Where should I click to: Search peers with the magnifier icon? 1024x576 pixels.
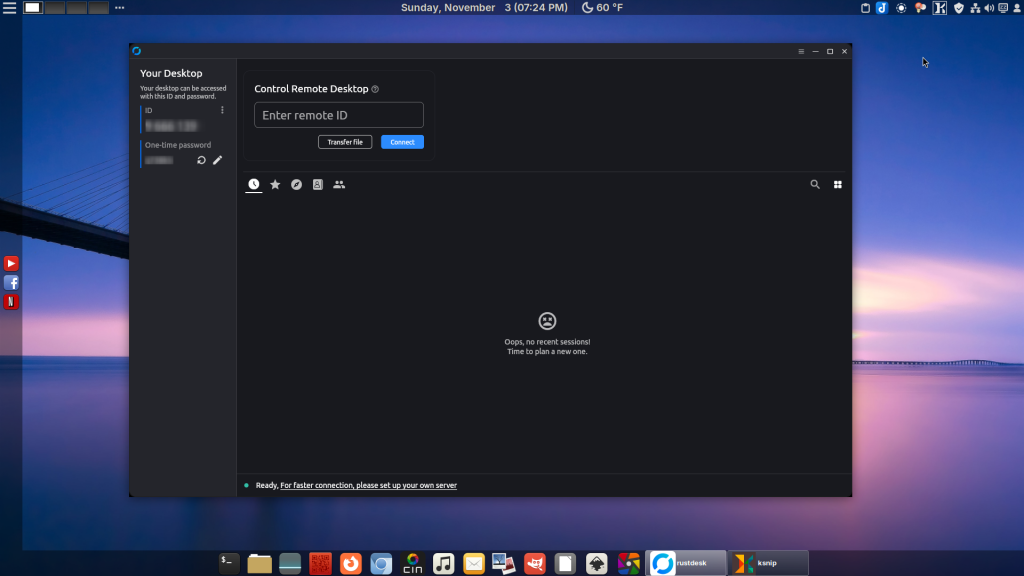click(815, 185)
